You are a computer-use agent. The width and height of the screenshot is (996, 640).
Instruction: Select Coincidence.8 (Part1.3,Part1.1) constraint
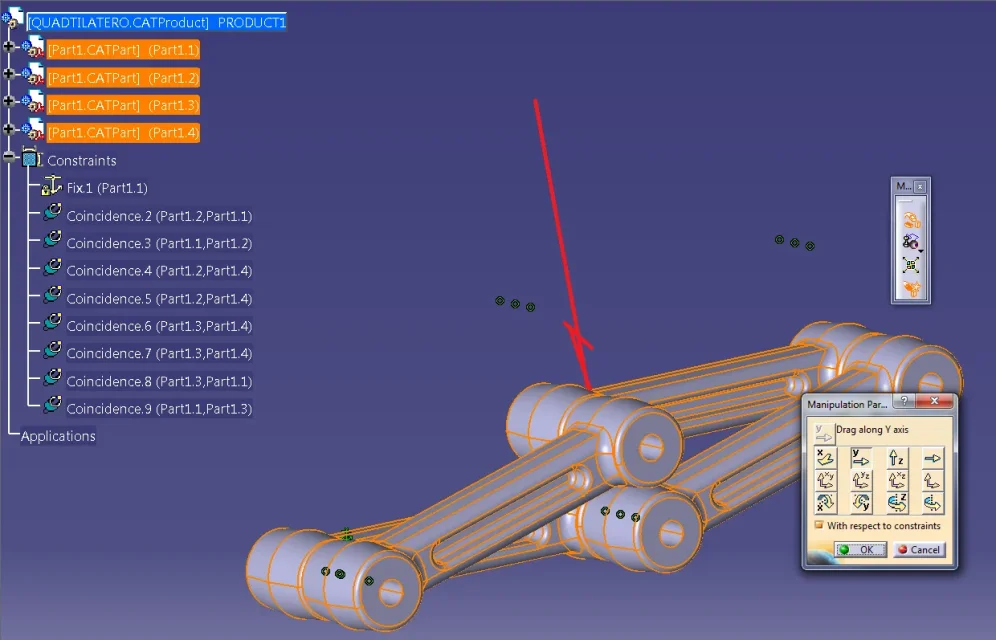pos(159,381)
